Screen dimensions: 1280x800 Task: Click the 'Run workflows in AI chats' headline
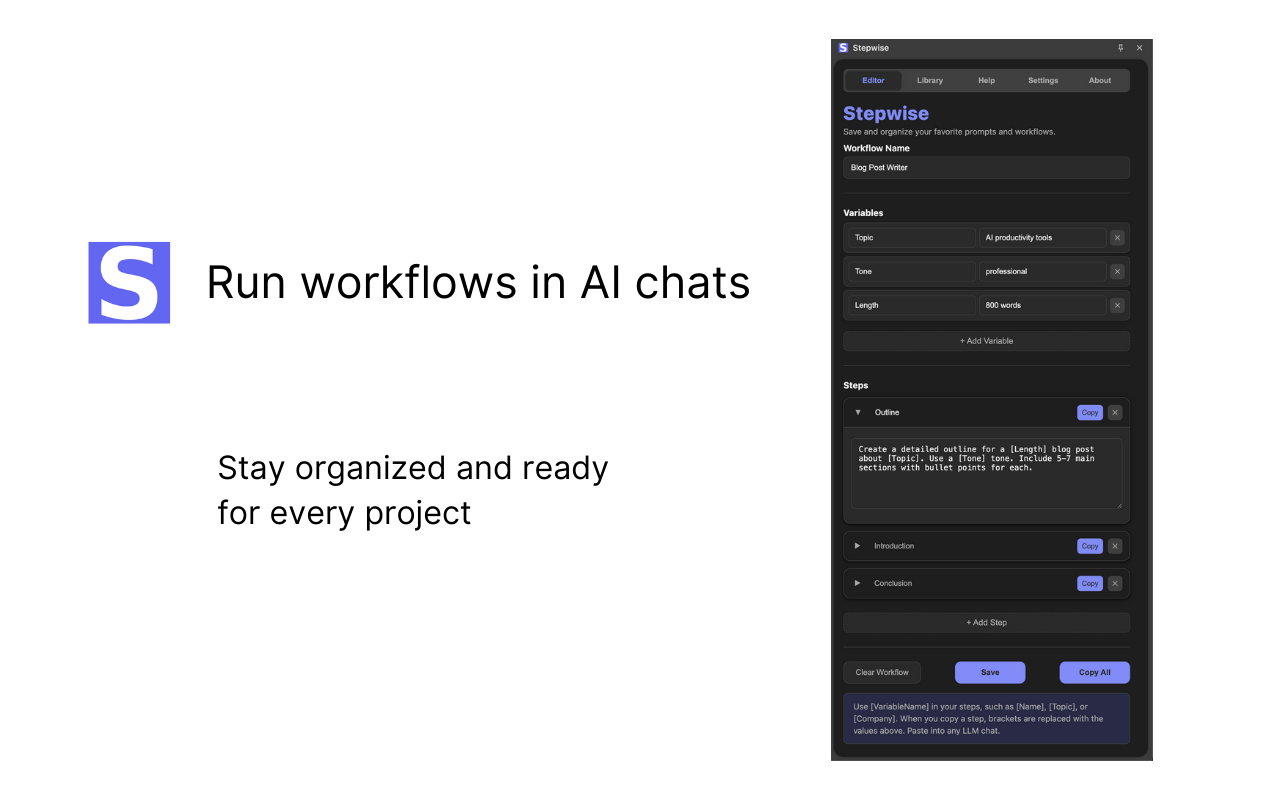pos(478,282)
